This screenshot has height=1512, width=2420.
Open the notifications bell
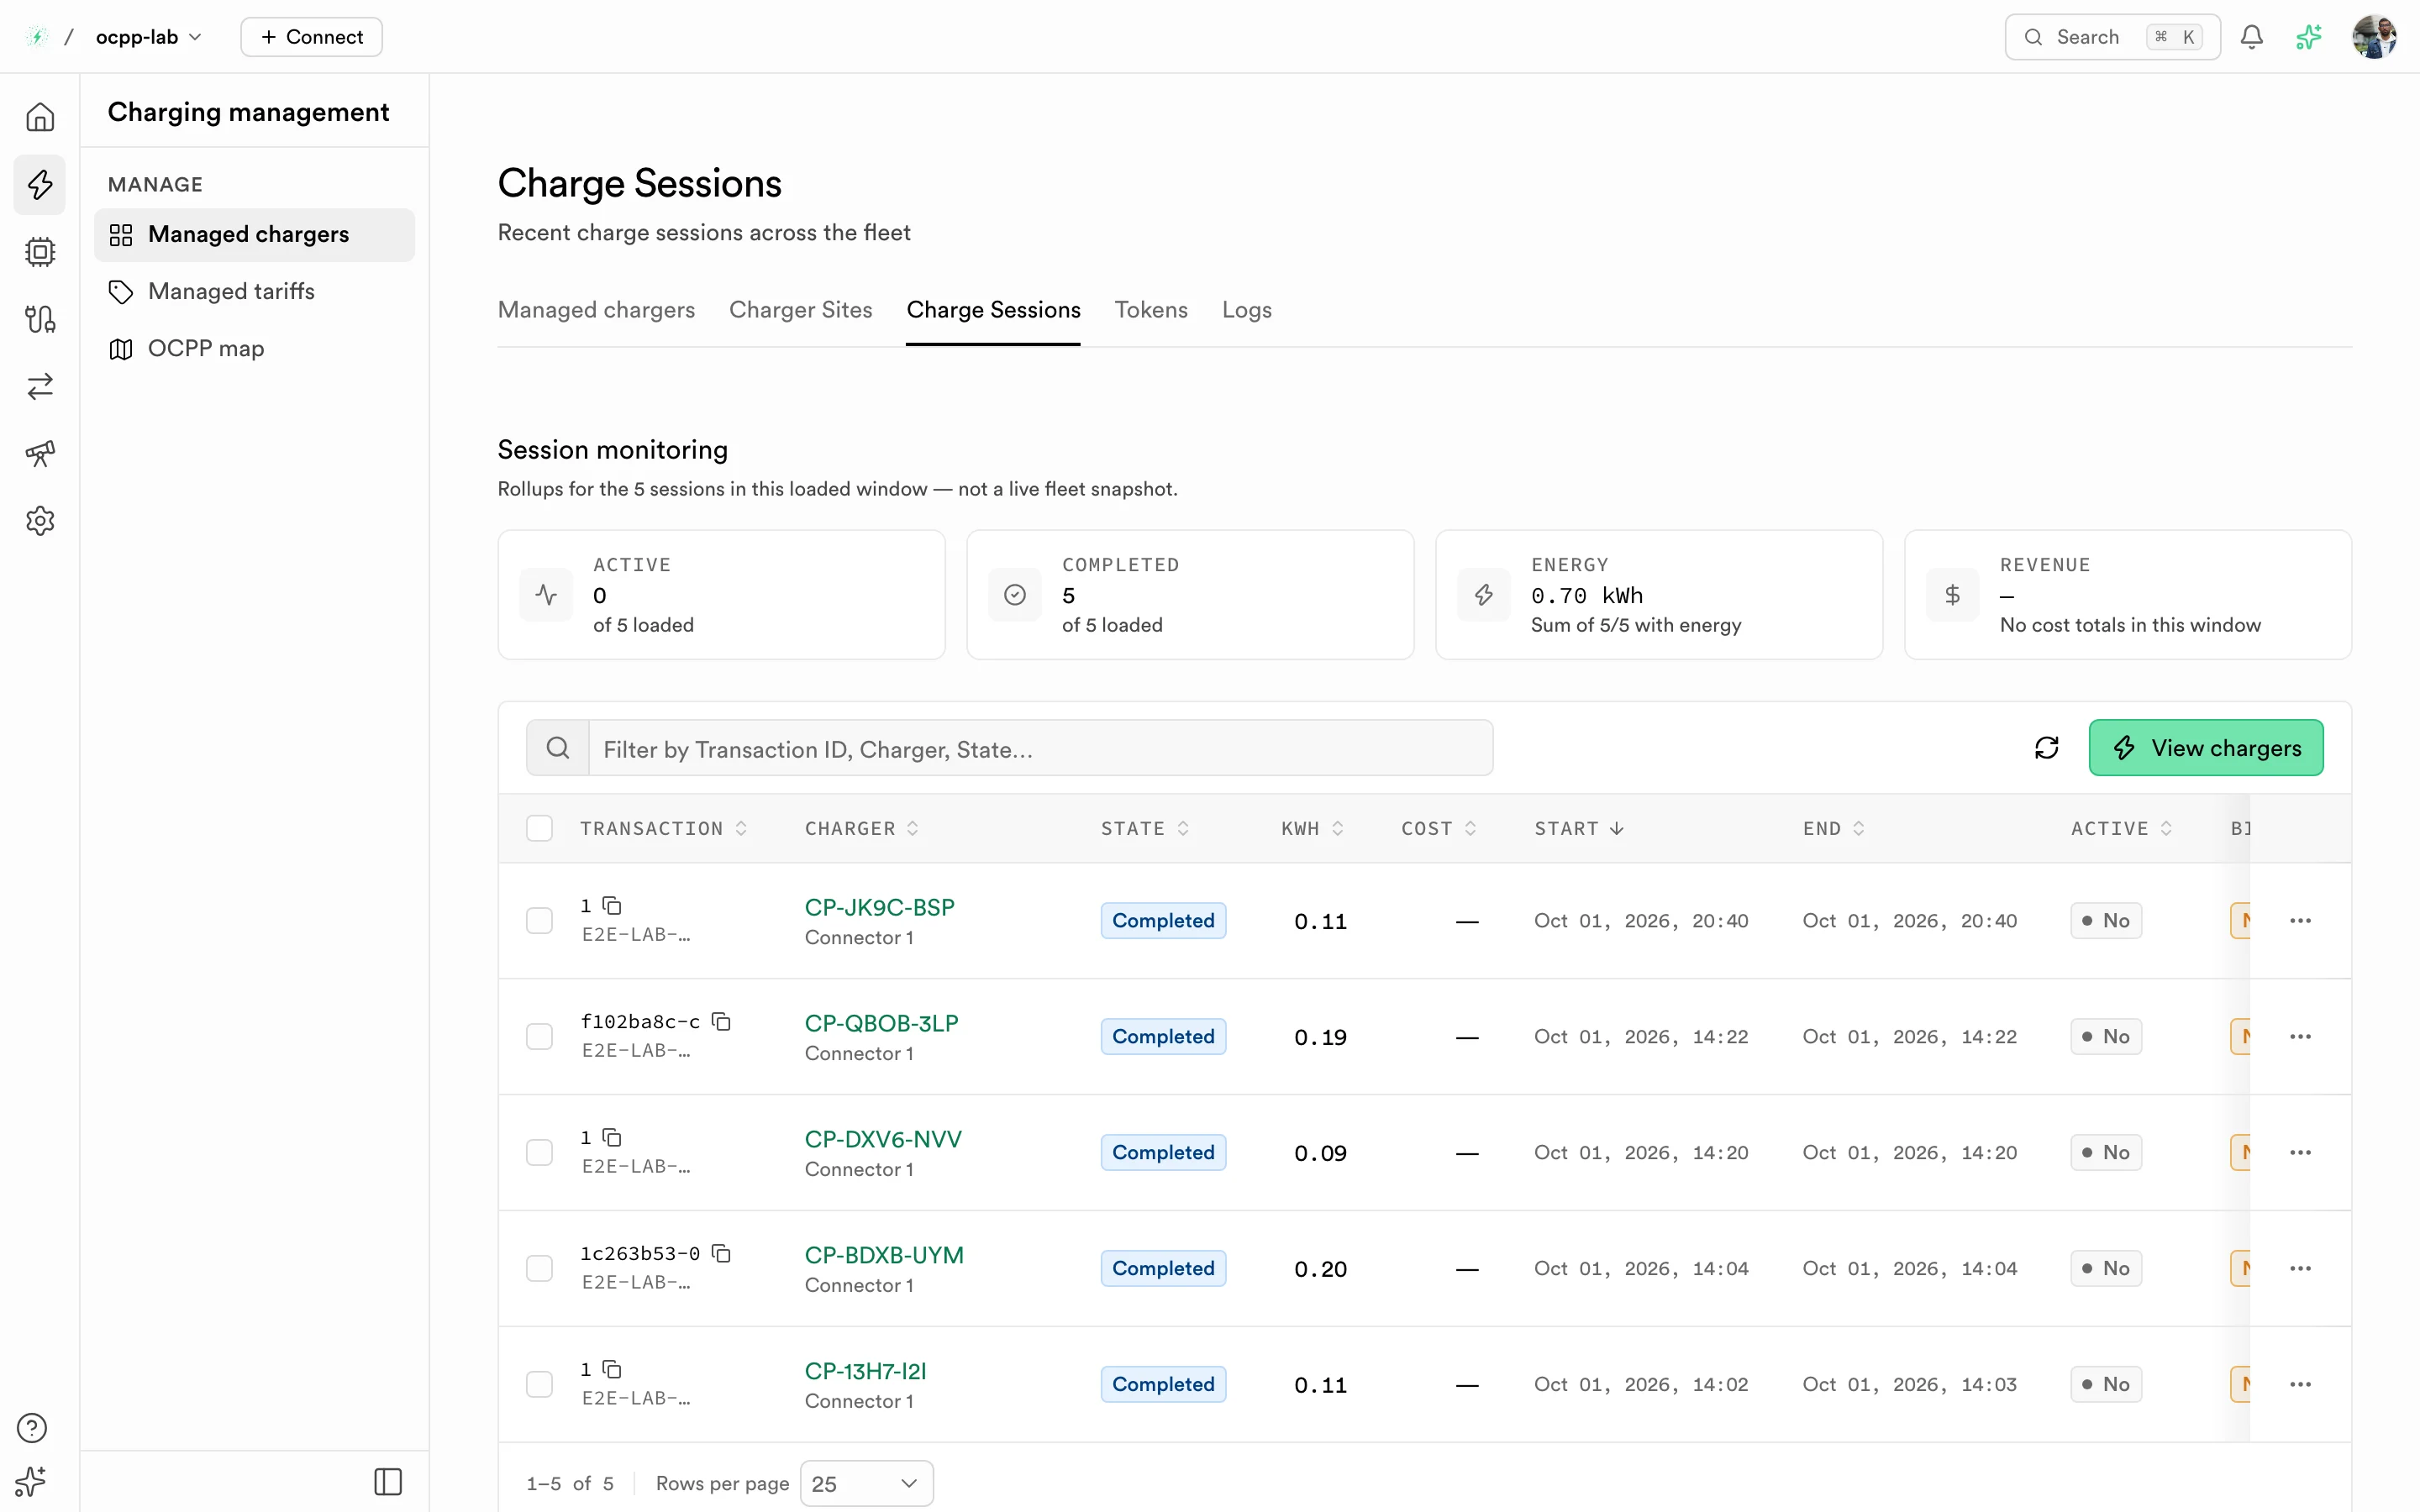(x=2251, y=37)
